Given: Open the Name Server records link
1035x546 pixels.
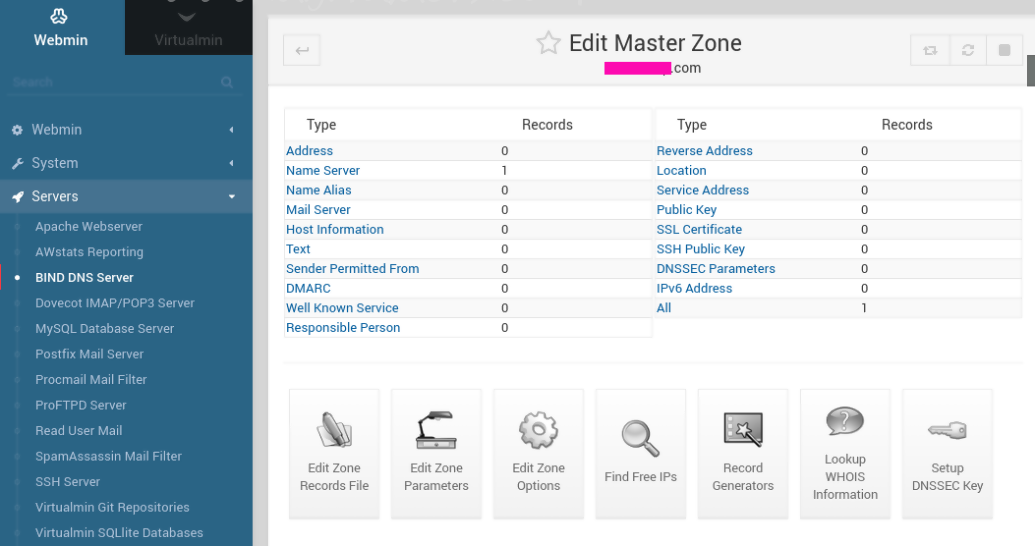Looking at the screenshot, I should coord(323,171).
